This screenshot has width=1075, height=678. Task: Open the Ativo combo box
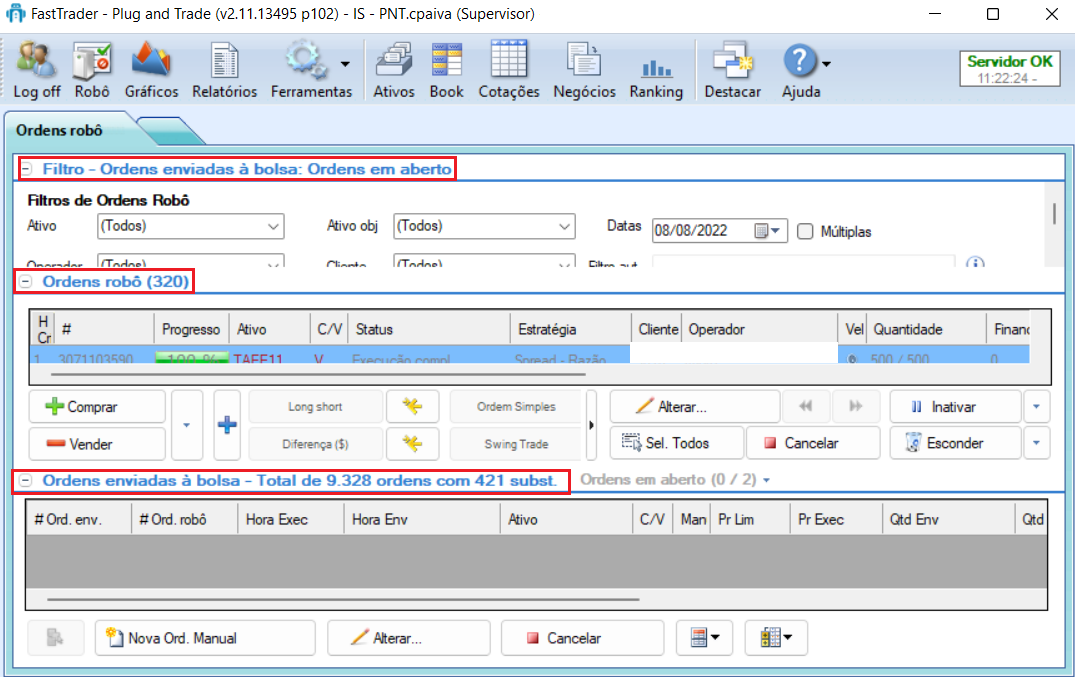(x=191, y=226)
